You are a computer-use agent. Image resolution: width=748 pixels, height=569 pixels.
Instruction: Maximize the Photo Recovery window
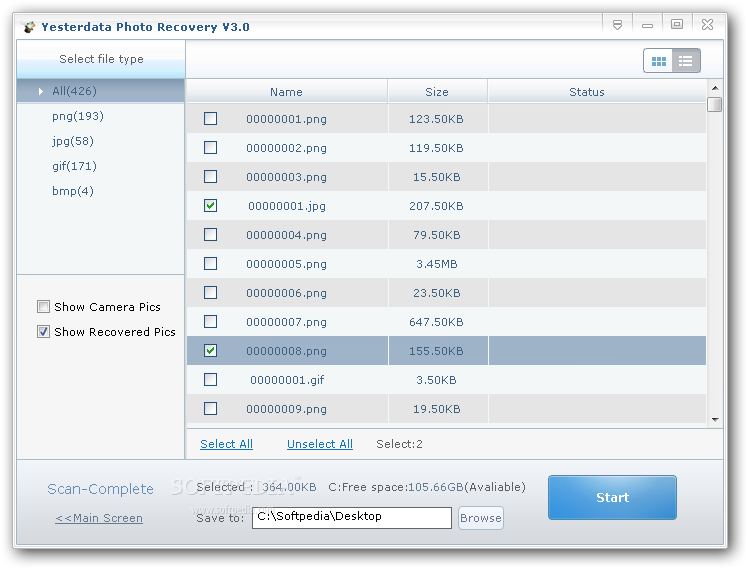[677, 24]
